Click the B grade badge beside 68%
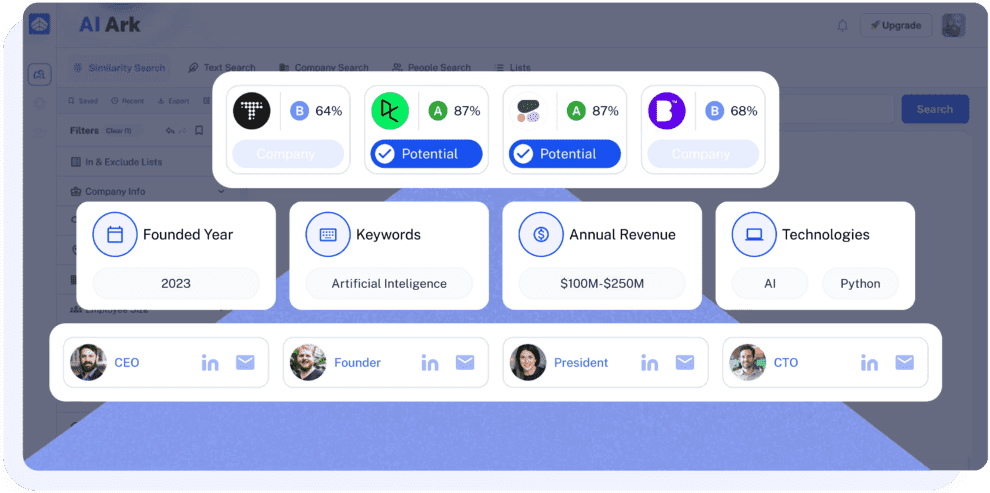Image resolution: width=990 pixels, height=493 pixels. point(715,111)
